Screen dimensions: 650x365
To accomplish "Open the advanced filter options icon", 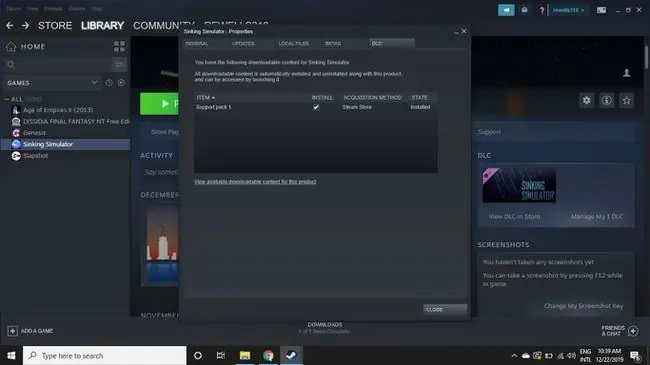I will [x=119, y=64].
